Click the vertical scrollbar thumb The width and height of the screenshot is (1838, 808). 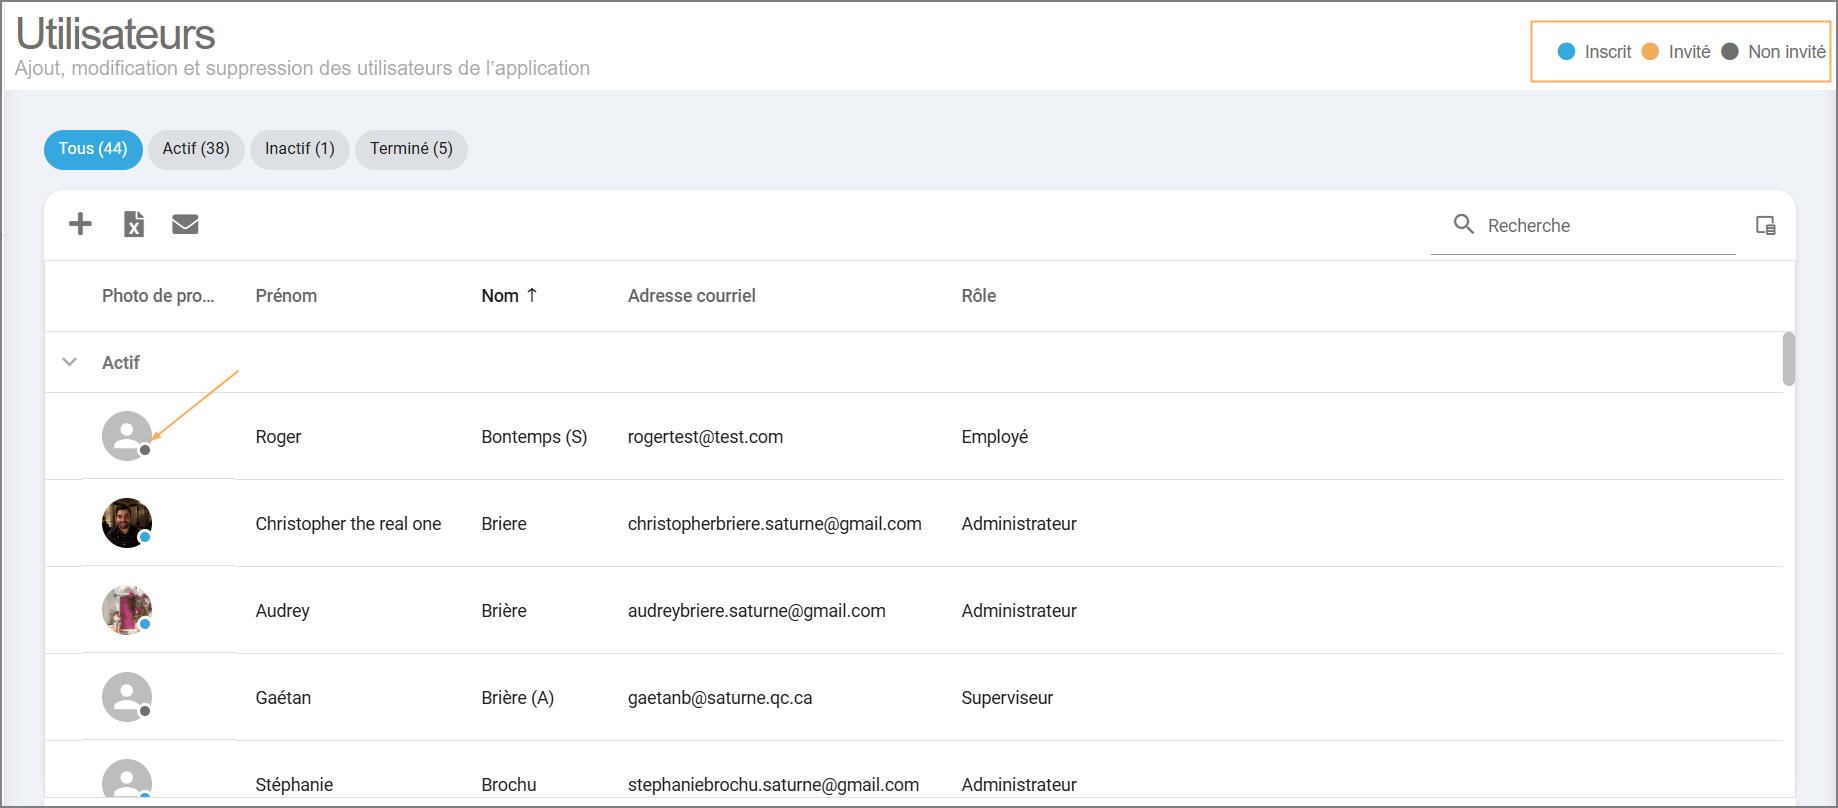click(1788, 358)
